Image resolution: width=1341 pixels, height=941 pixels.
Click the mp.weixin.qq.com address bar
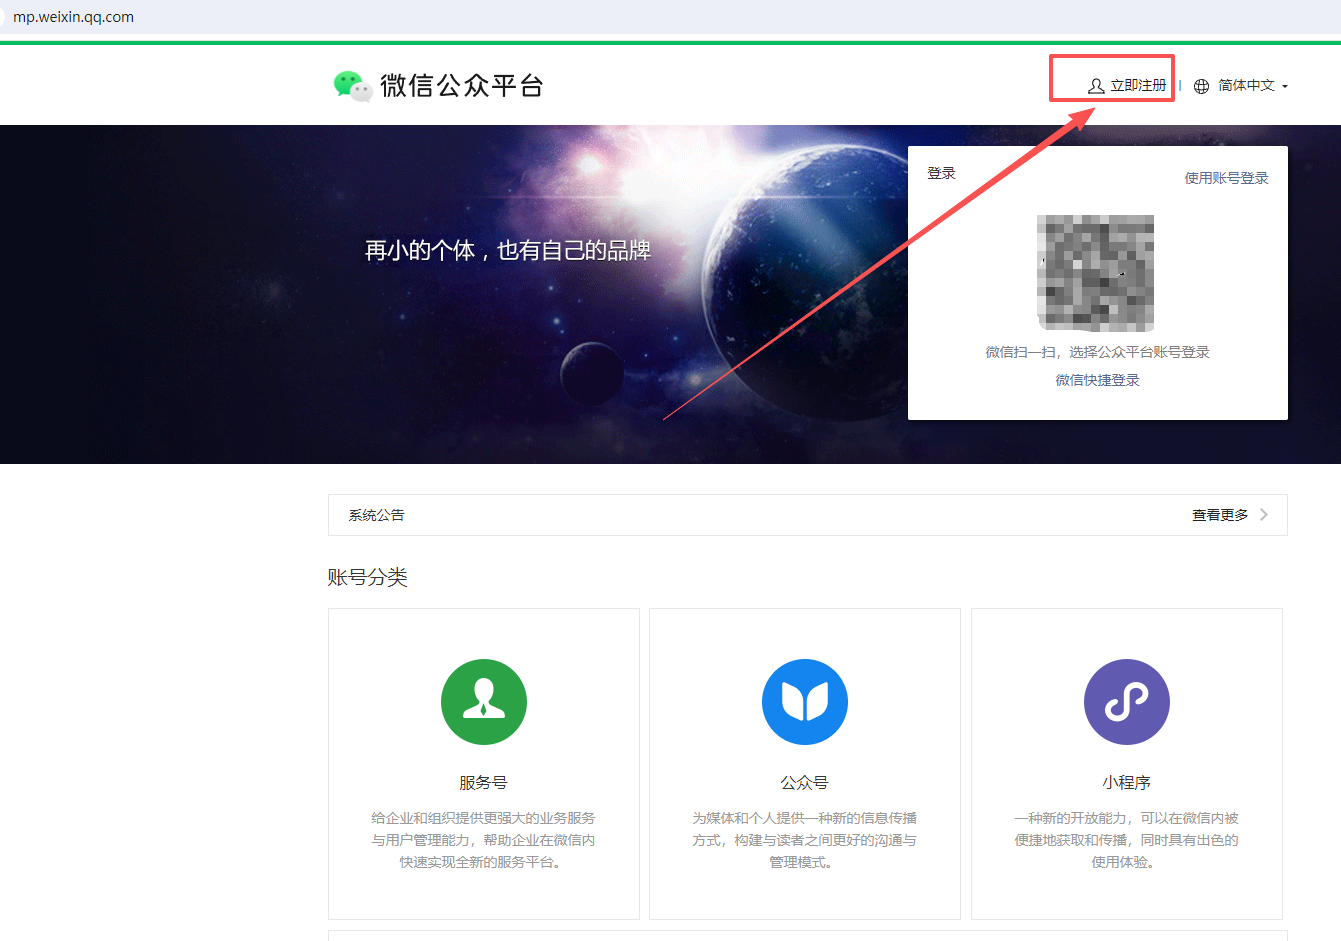click(x=73, y=17)
